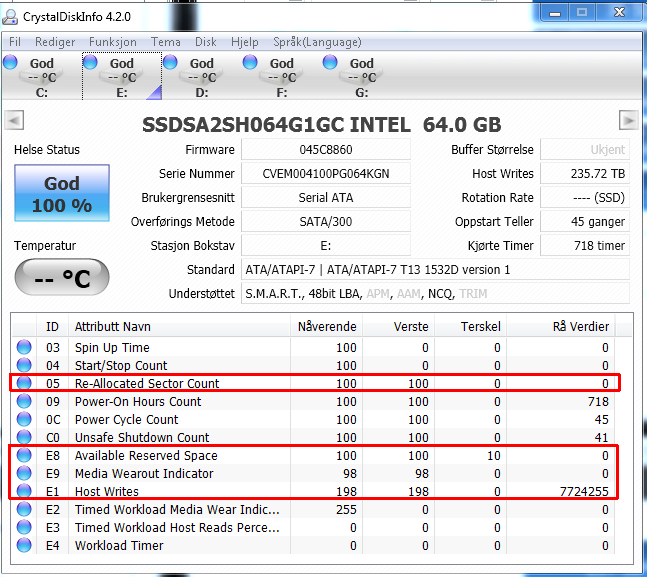Viewport: 647px width, 577px height.
Task: Click status orb for Power Cycle Count
Action: 24,419
